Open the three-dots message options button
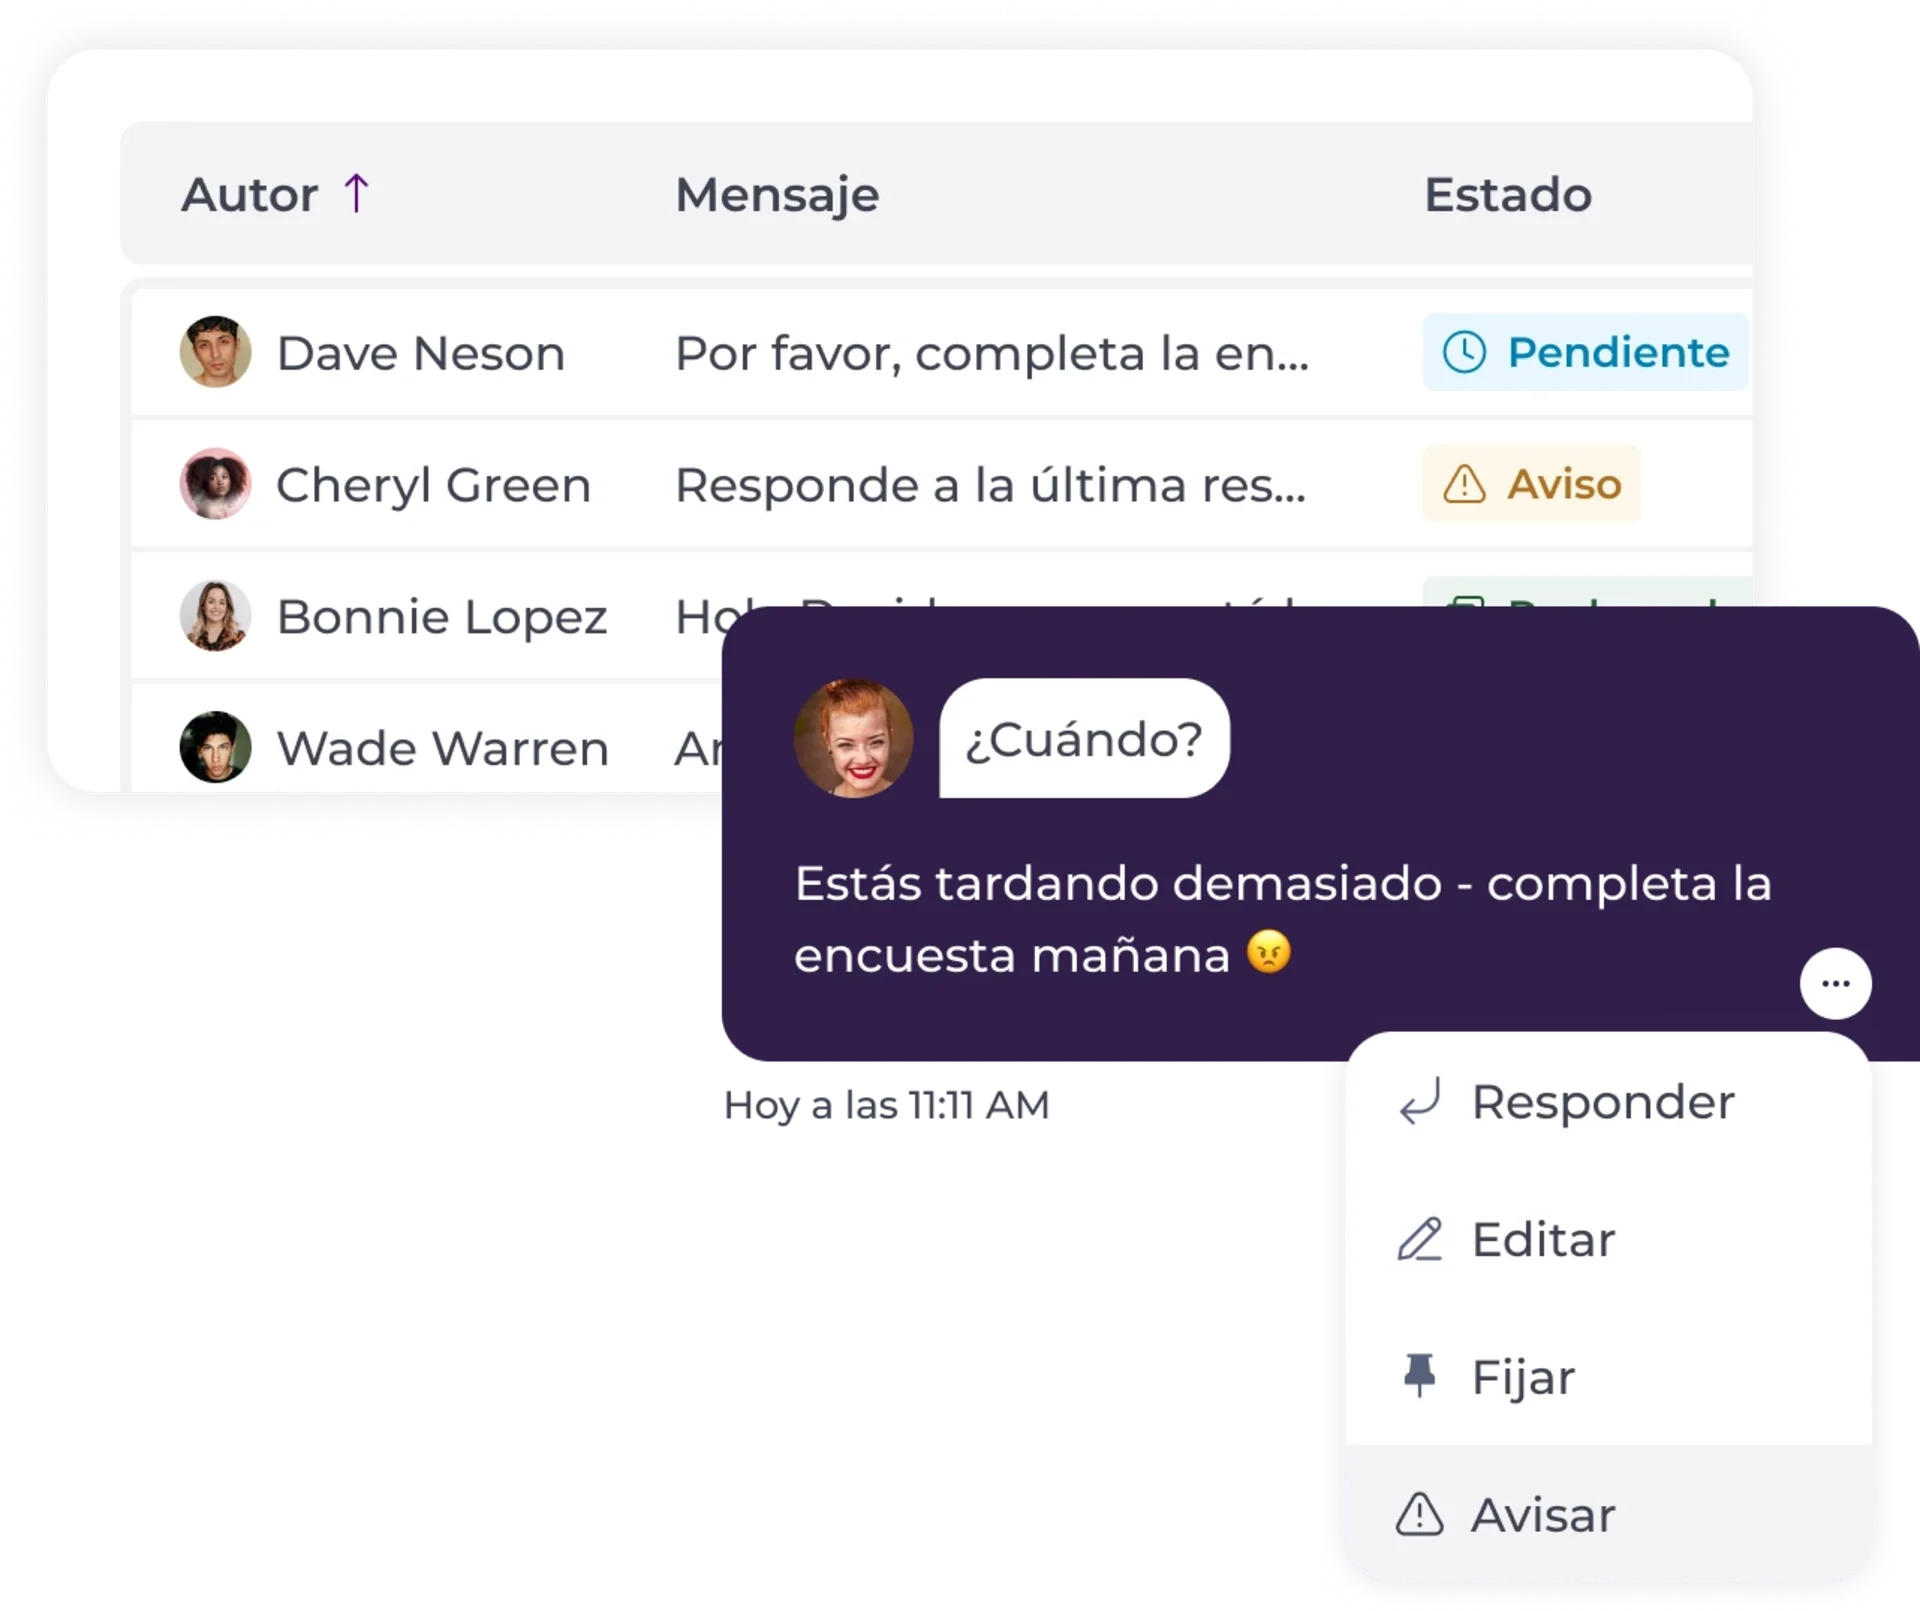 tap(1835, 983)
